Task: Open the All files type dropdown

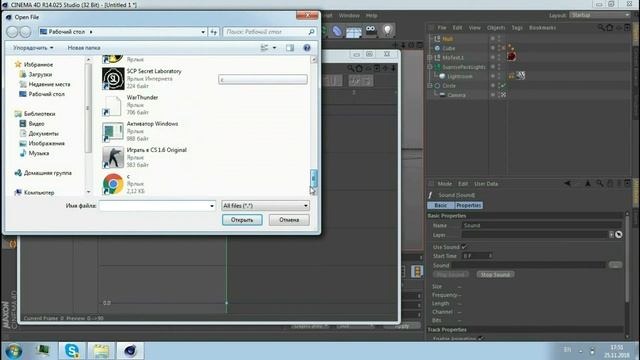Action: 265,206
